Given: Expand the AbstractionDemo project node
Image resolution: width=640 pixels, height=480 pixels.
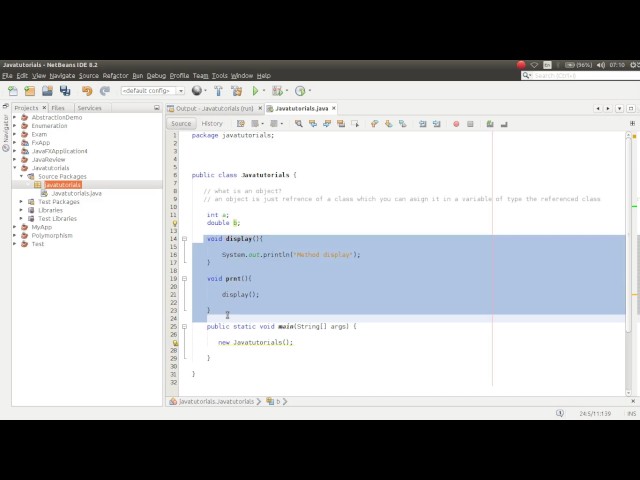Looking at the screenshot, I should click(15, 117).
